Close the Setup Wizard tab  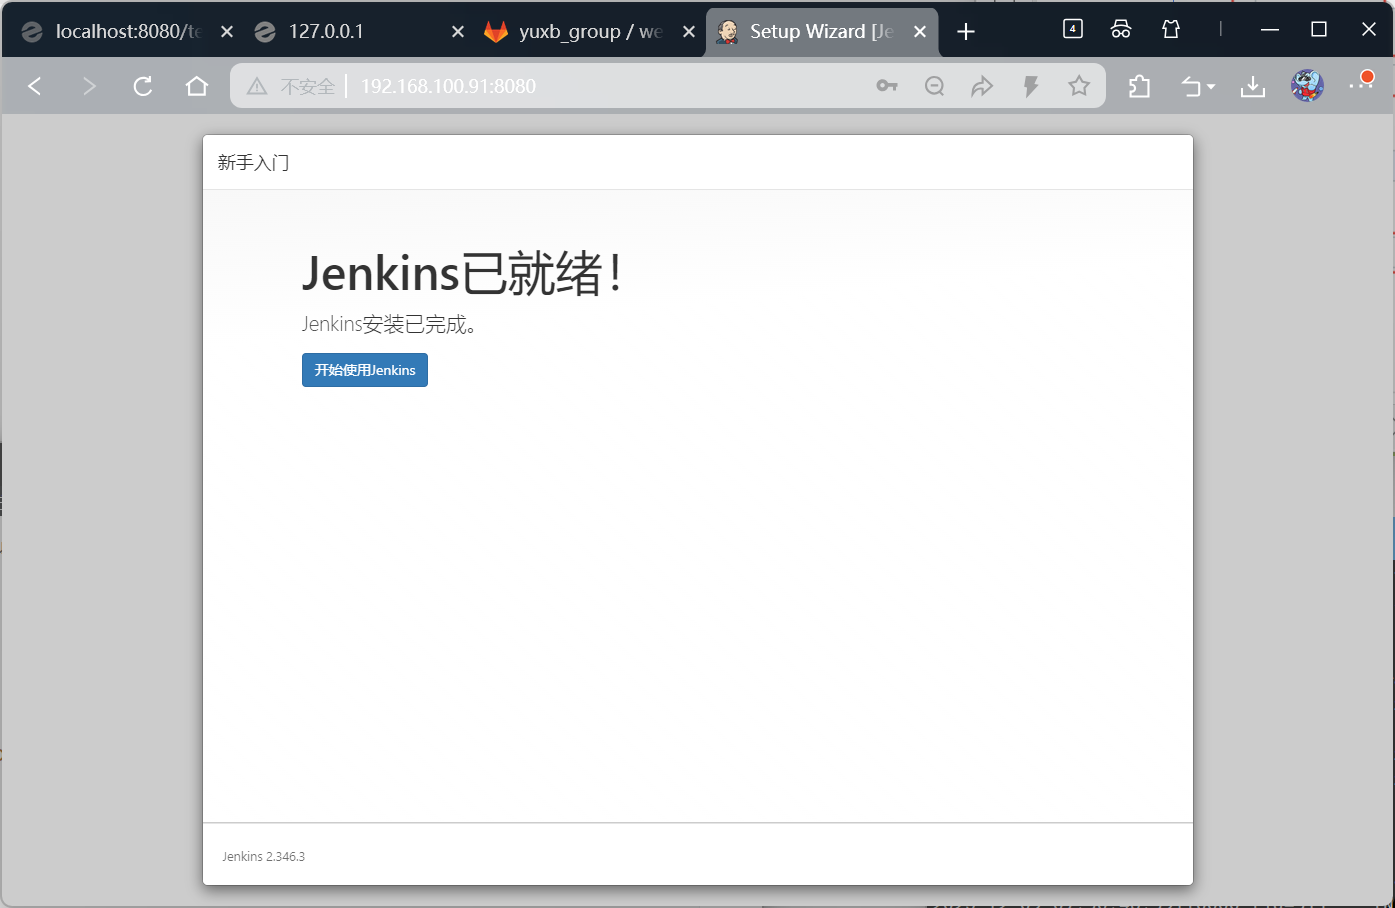click(x=920, y=32)
